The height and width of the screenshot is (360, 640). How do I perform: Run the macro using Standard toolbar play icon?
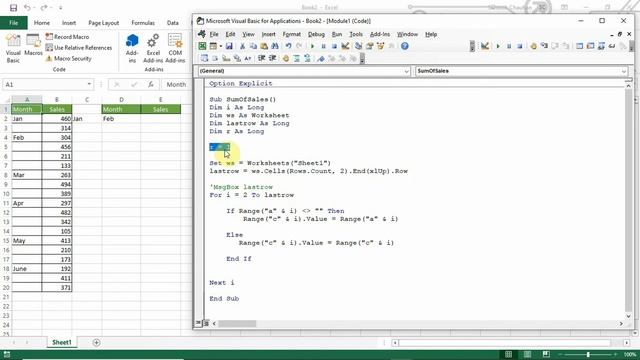point(313,46)
